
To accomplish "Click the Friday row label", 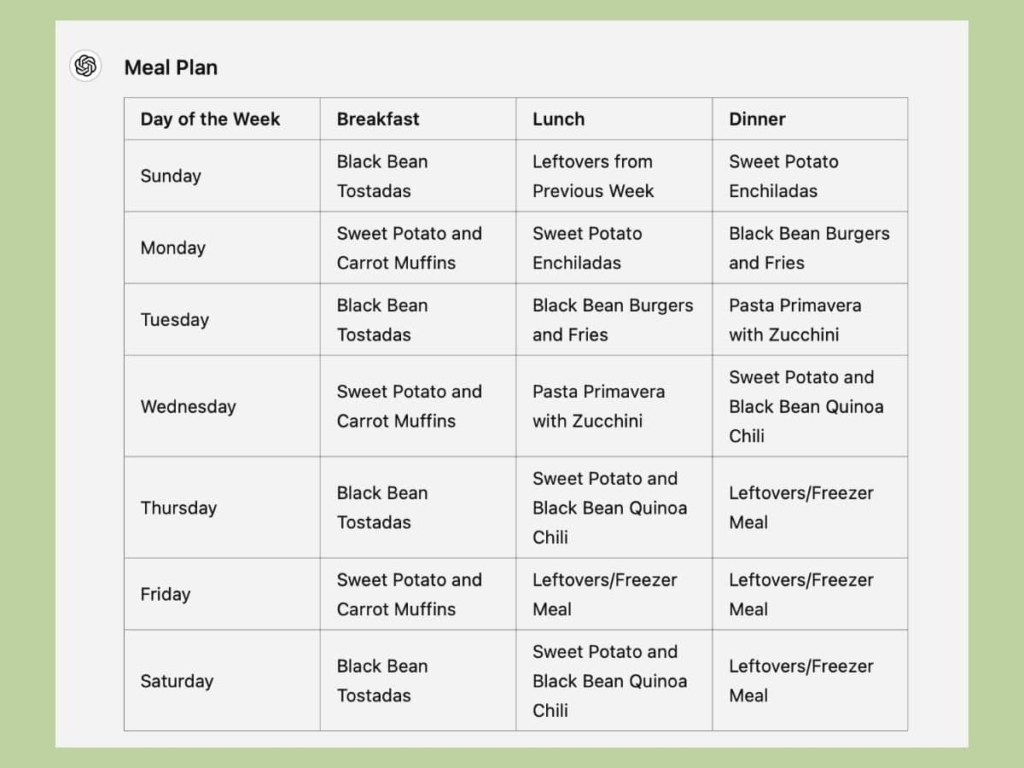I will [165, 594].
